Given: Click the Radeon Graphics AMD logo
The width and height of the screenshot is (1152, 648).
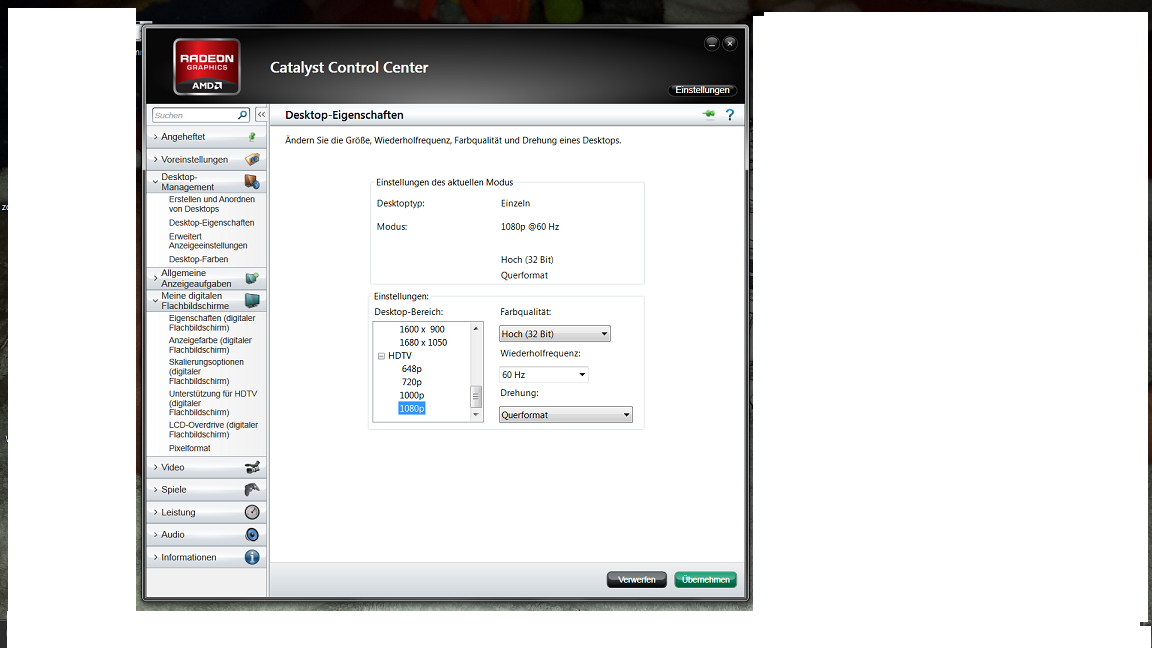Looking at the screenshot, I should point(206,67).
